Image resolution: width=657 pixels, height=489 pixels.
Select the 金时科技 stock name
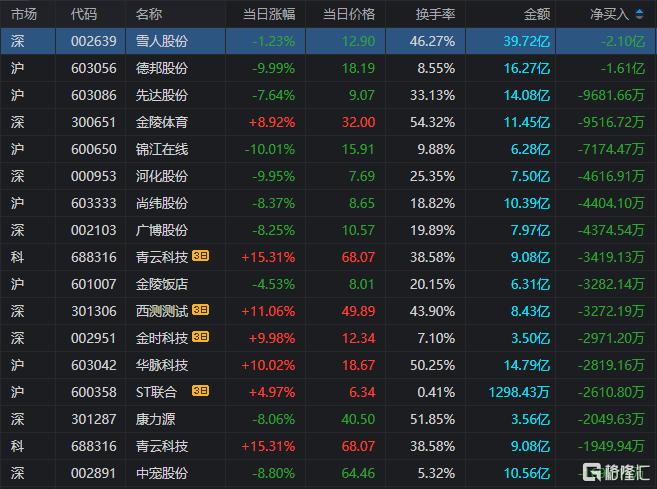pyautogui.click(x=162, y=338)
